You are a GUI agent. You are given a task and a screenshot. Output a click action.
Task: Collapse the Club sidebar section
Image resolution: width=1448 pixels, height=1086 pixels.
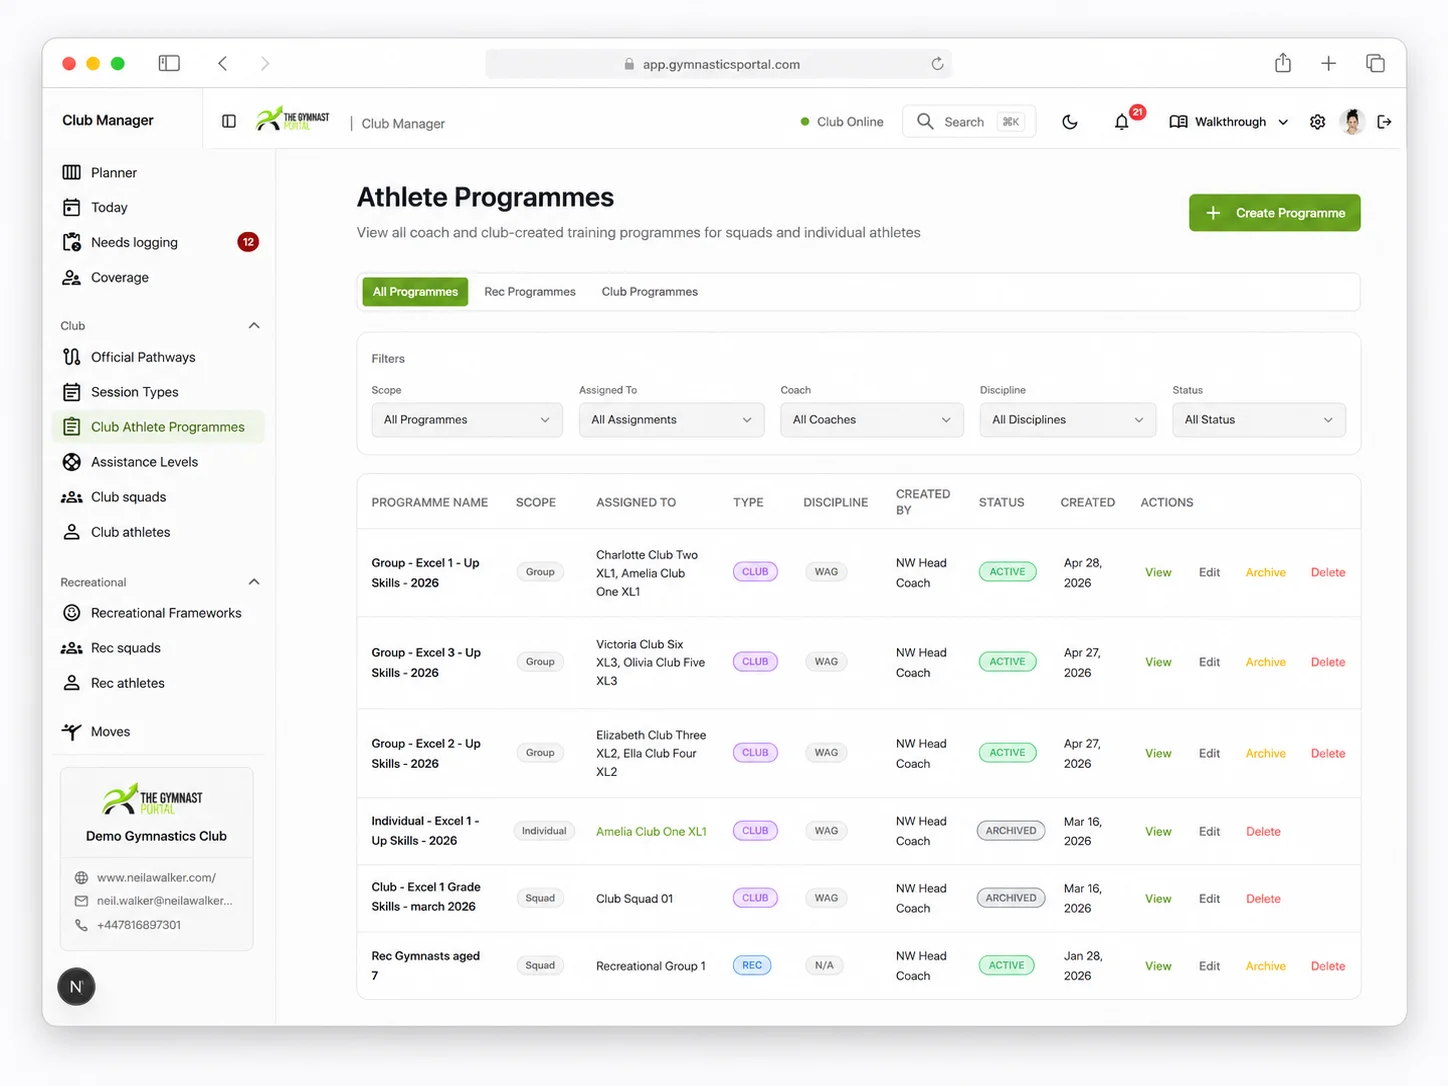pyautogui.click(x=254, y=326)
